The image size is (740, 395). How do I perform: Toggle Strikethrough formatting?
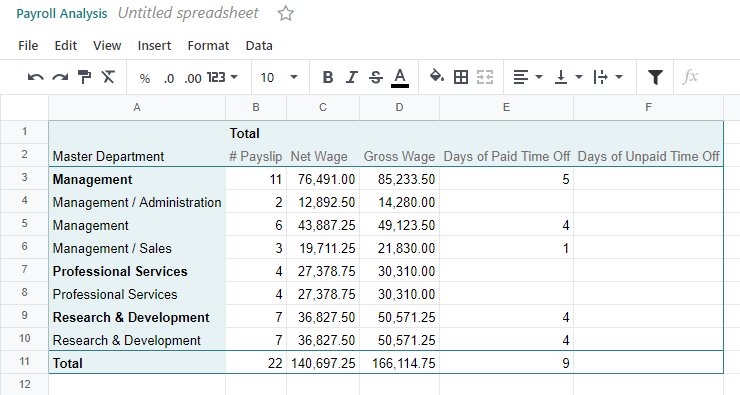click(x=376, y=77)
